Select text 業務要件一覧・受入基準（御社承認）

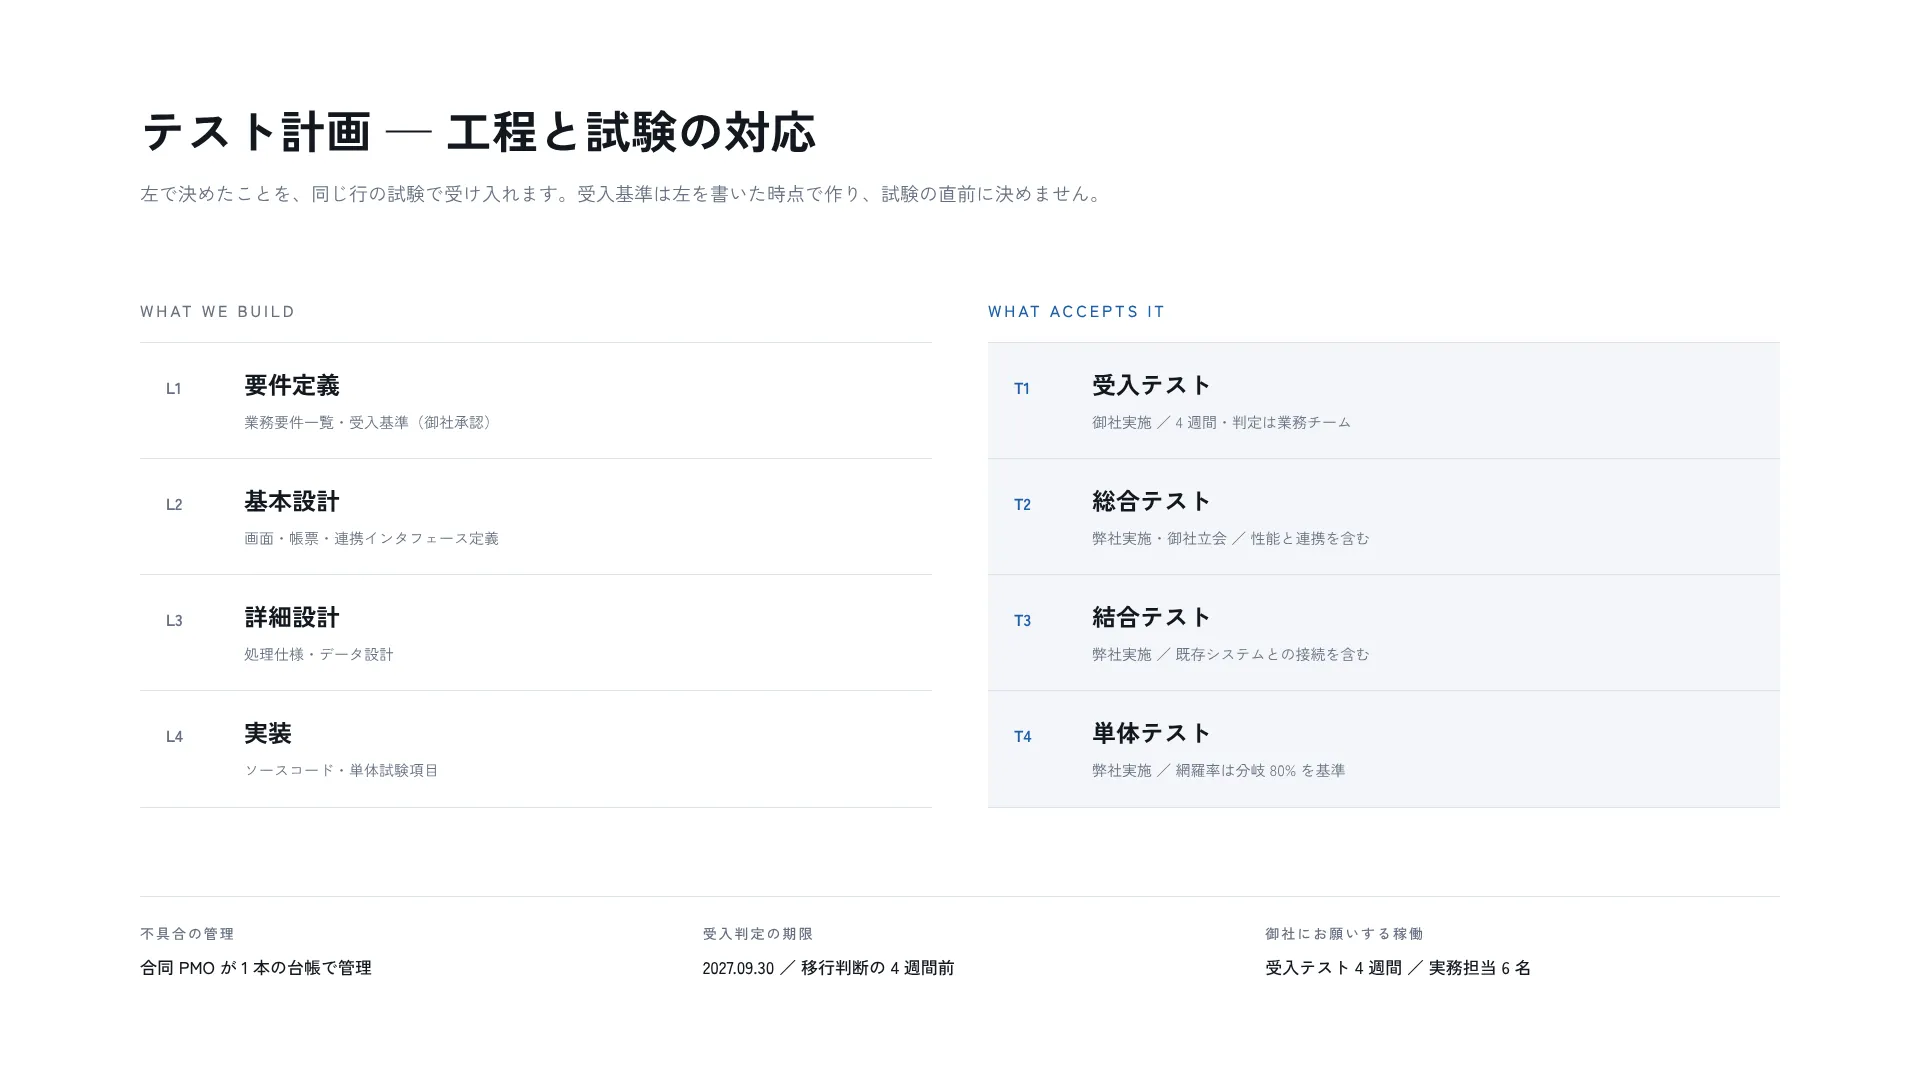(x=371, y=423)
